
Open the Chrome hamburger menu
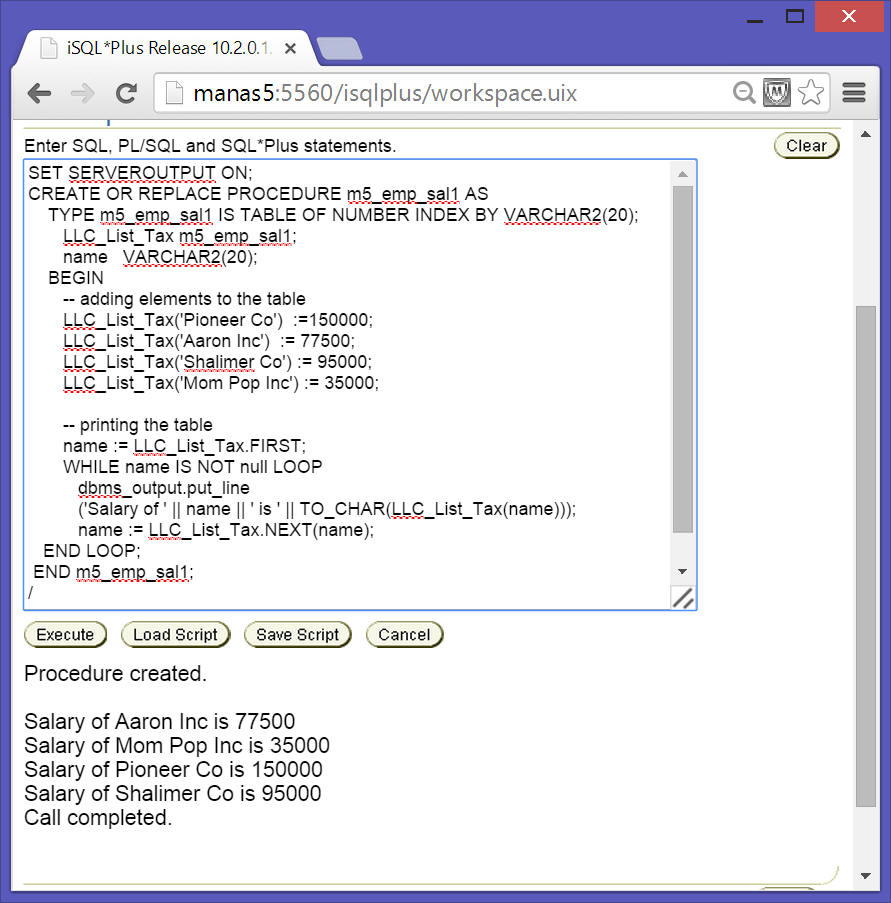coord(854,92)
